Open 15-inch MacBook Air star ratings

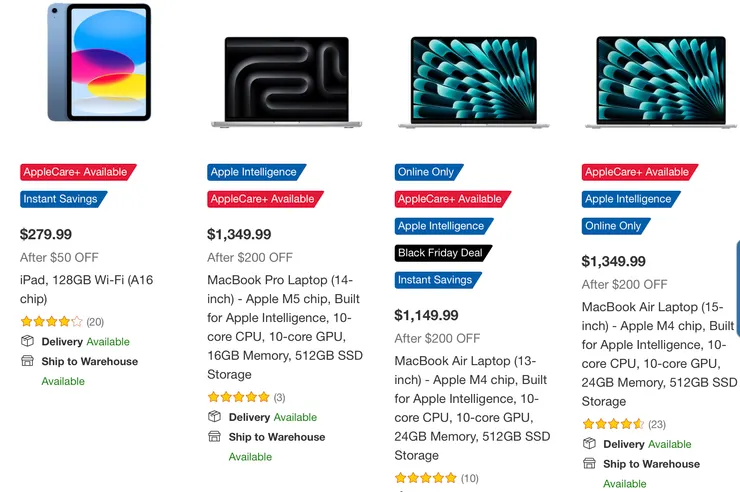click(x=612, y=424)
